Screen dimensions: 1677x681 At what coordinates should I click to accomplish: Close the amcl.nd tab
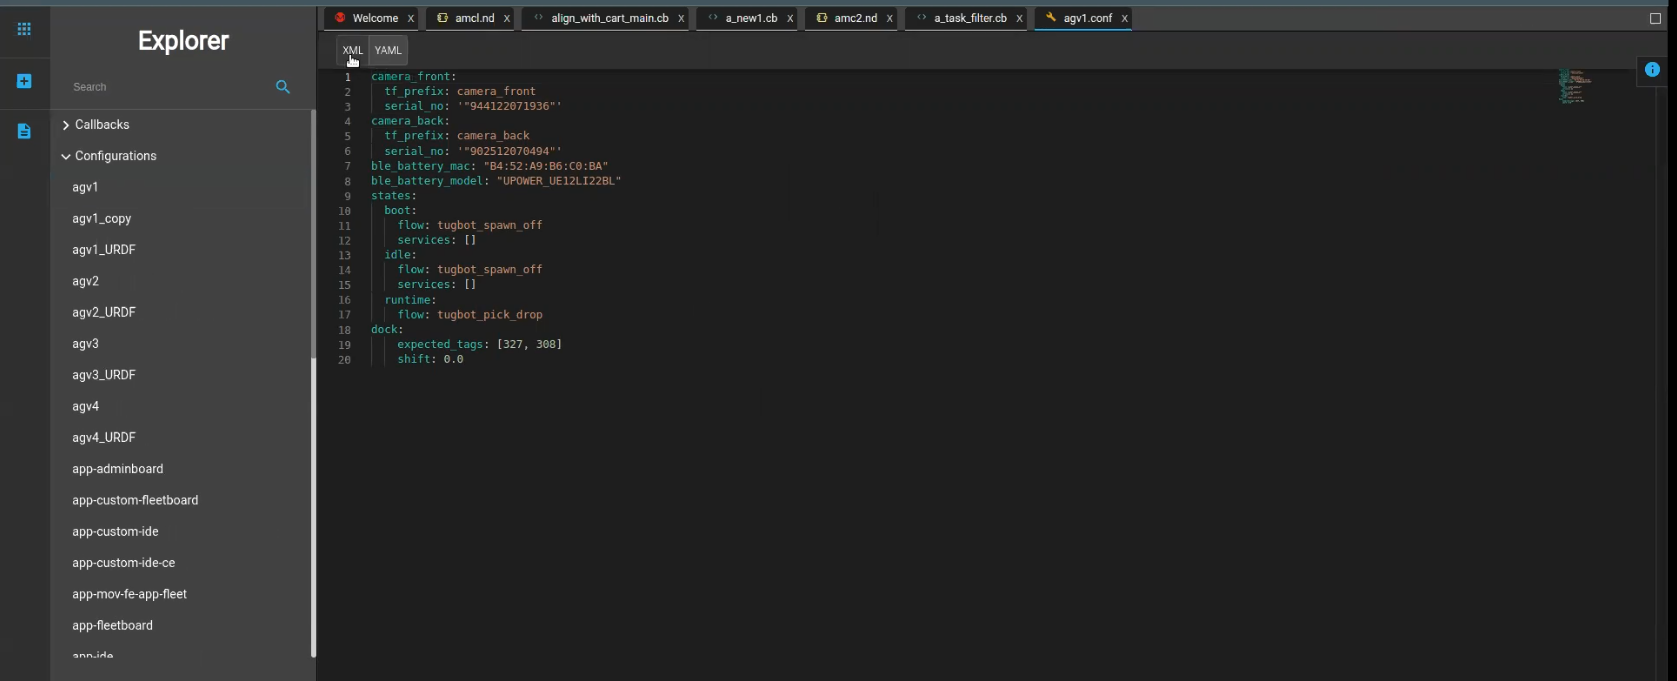(506, 19)
